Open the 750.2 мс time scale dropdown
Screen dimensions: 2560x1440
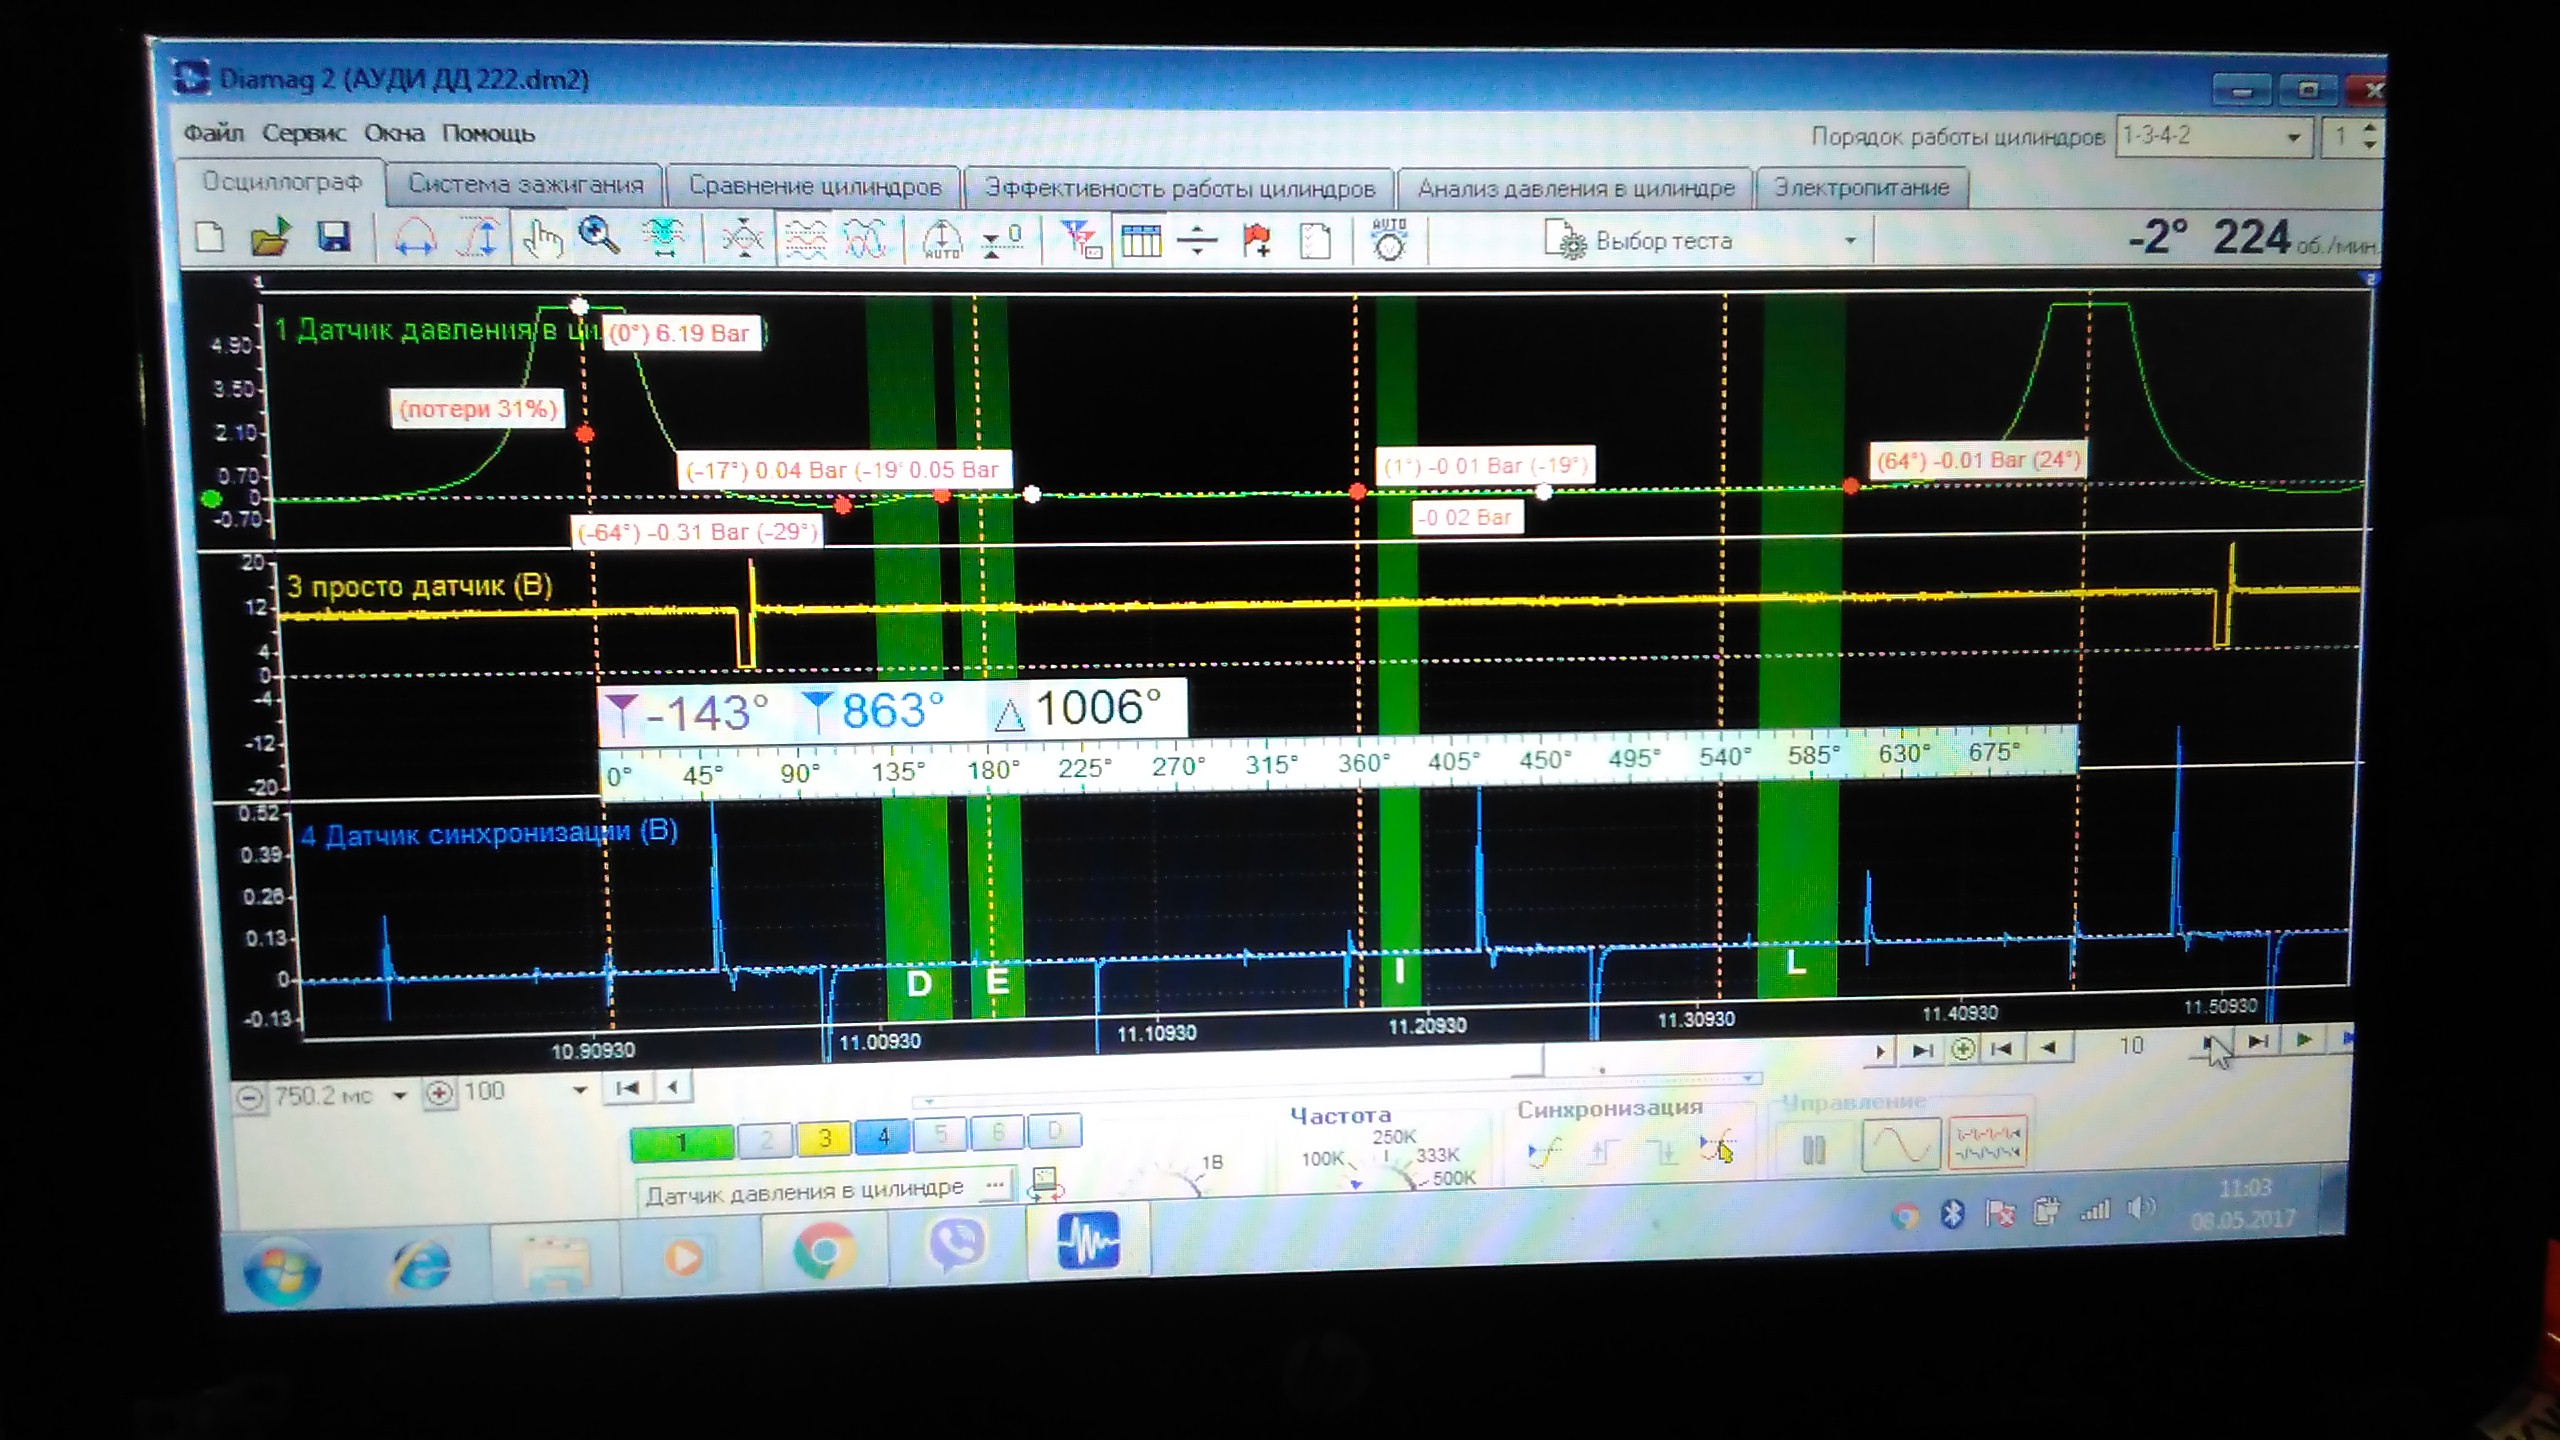pyautogui.click(x=399, y=1096)
